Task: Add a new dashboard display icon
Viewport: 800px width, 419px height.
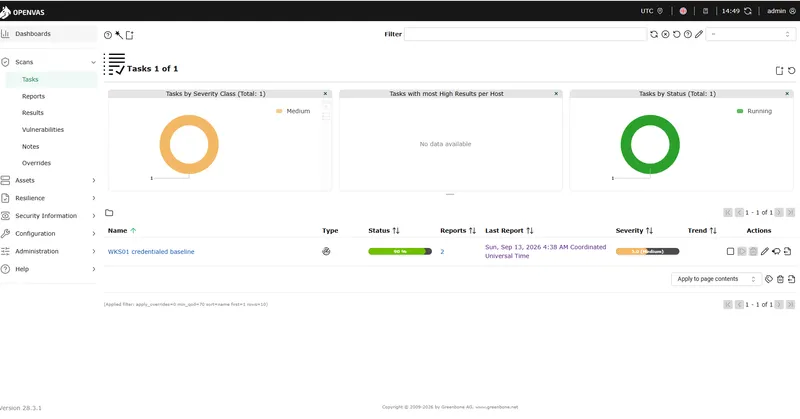Action: (x=779, y=70)
